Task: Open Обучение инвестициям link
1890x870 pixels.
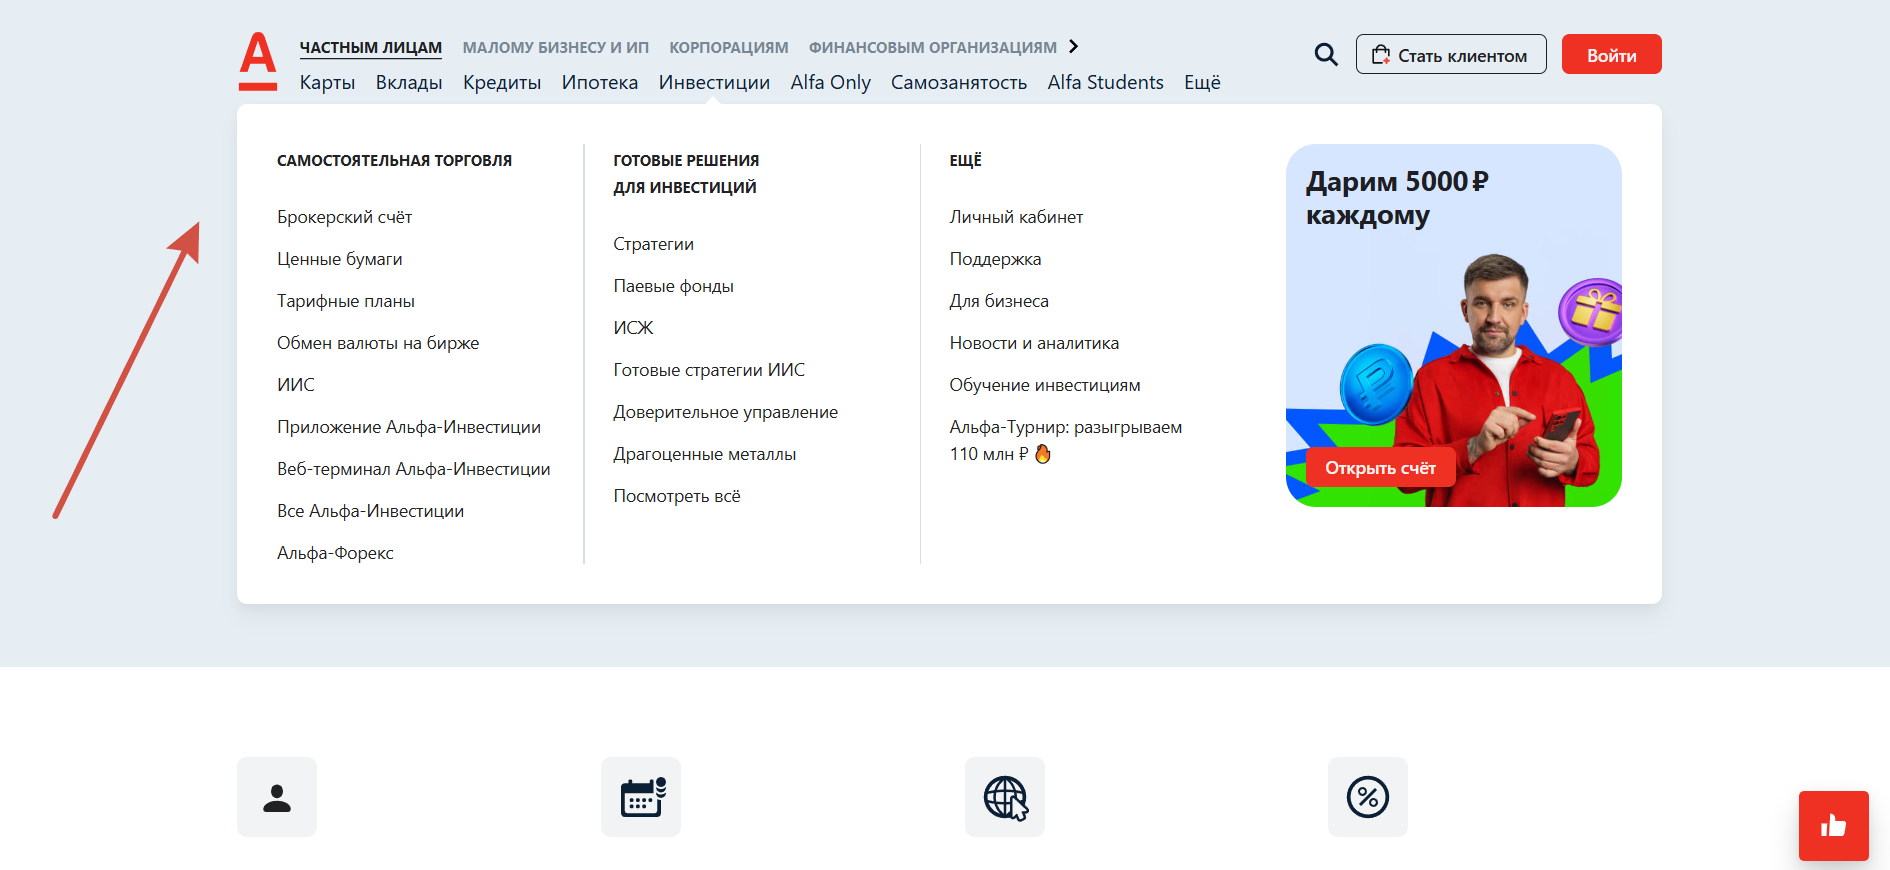Action: [x=1045, y=385]
